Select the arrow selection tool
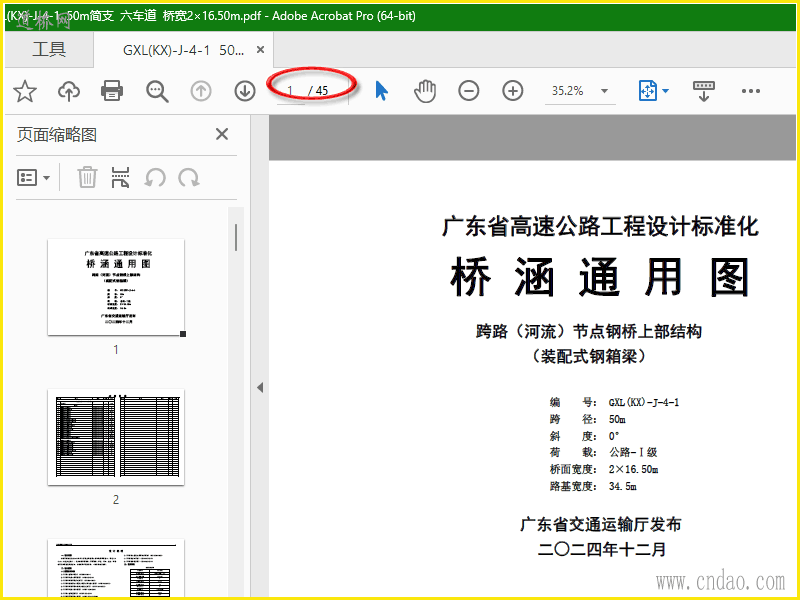Viewport: 800px width, 600px height. pos(381,91)
